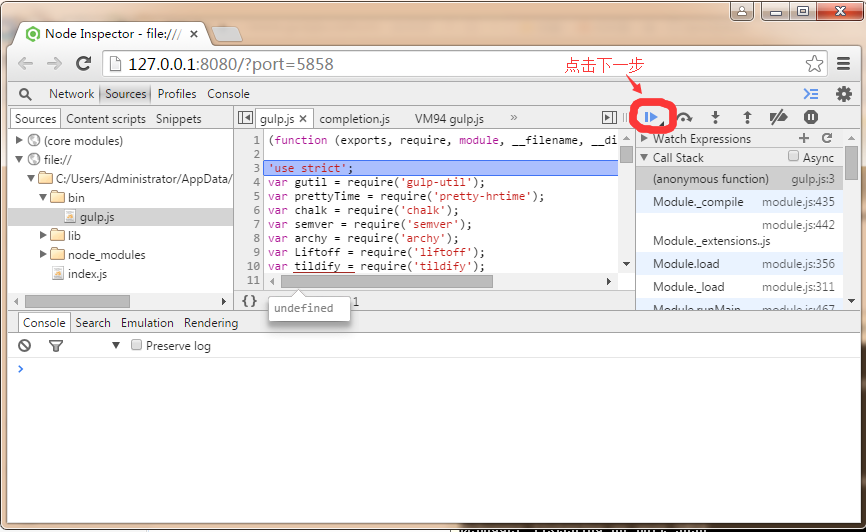Toggle pause on exceptions

click(x=811, y=117)
